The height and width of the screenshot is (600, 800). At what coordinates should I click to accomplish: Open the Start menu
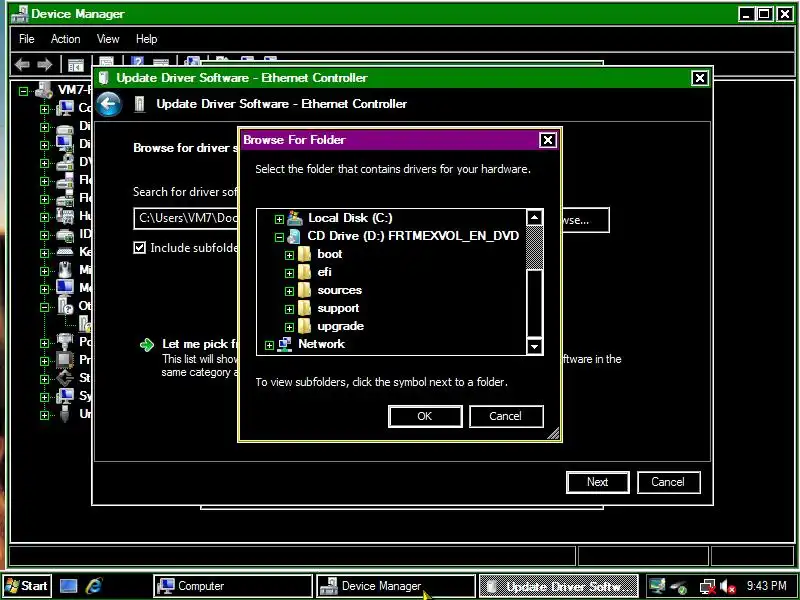pos(27,586)
